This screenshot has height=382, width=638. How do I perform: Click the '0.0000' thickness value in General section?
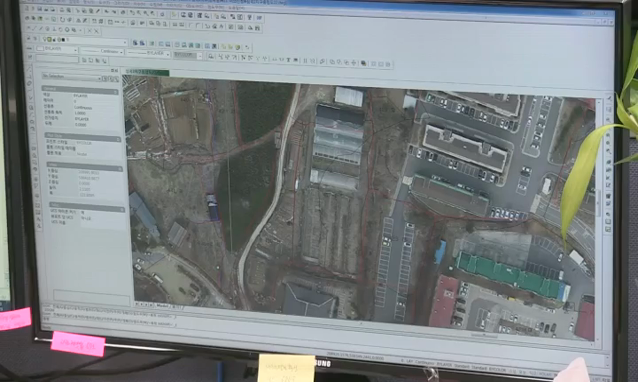click(x=80, y=125)
